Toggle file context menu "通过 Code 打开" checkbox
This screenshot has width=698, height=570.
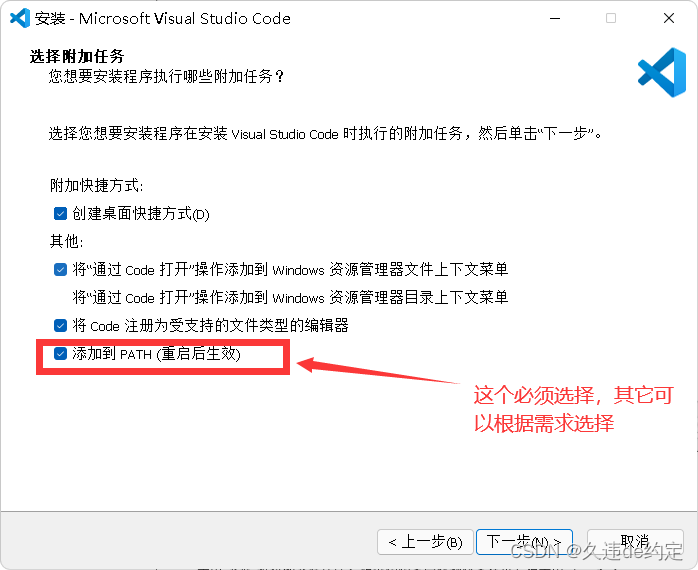click(60, 269)
